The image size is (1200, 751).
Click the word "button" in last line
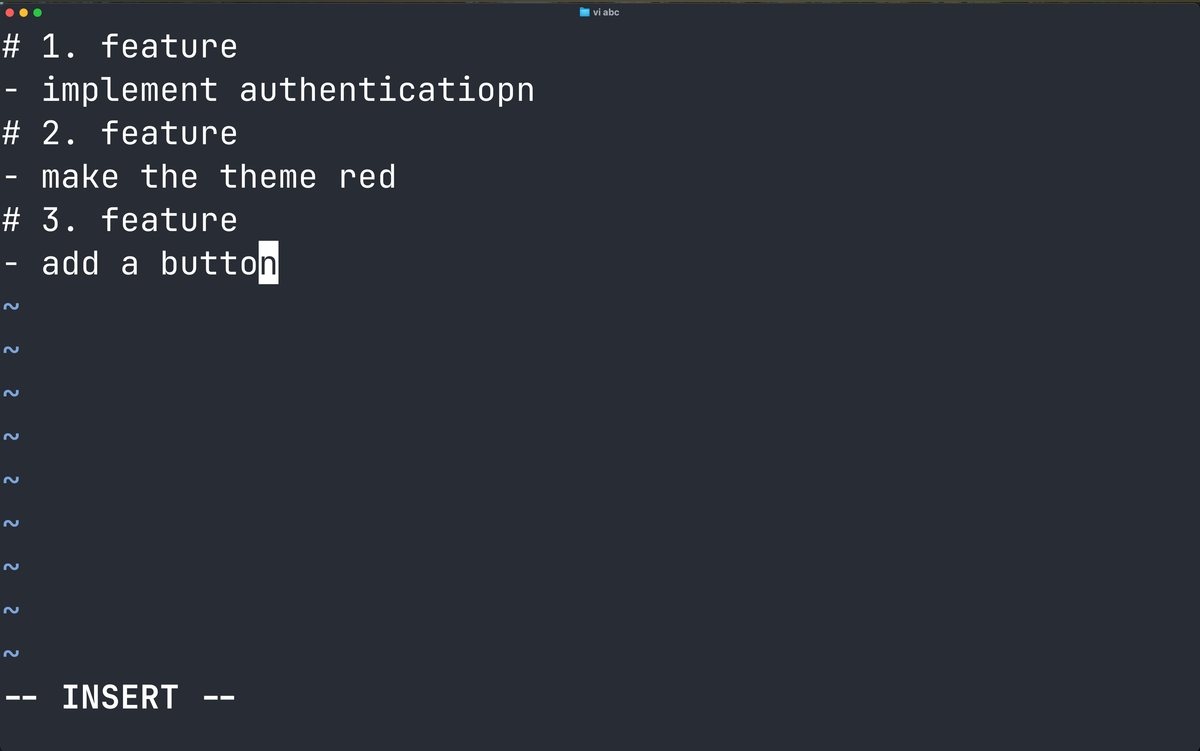click(219, 264)
